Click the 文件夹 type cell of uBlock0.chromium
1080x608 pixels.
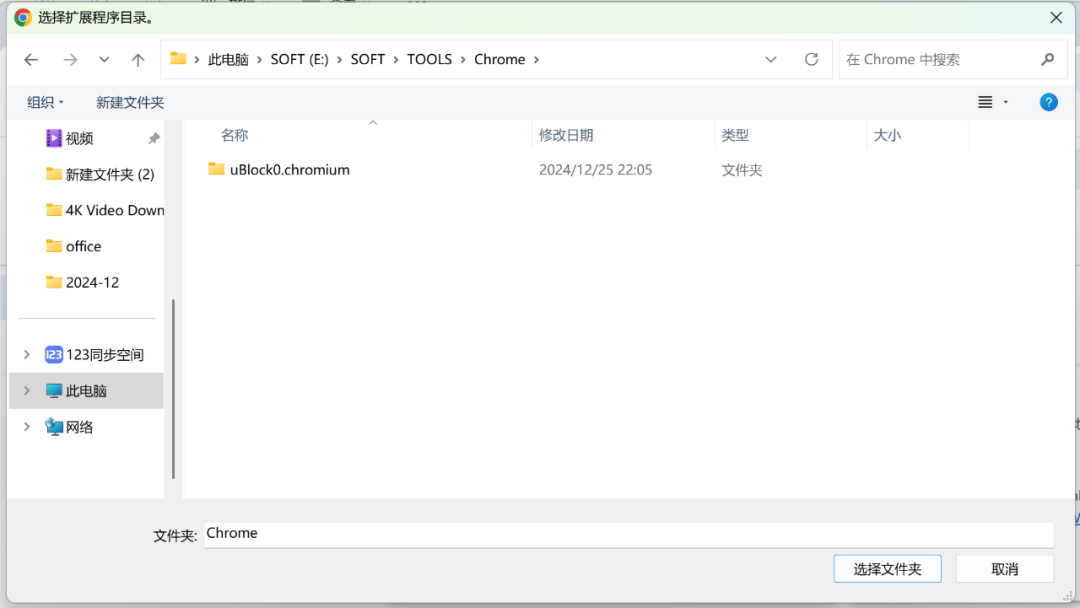(x=742, y=170)
